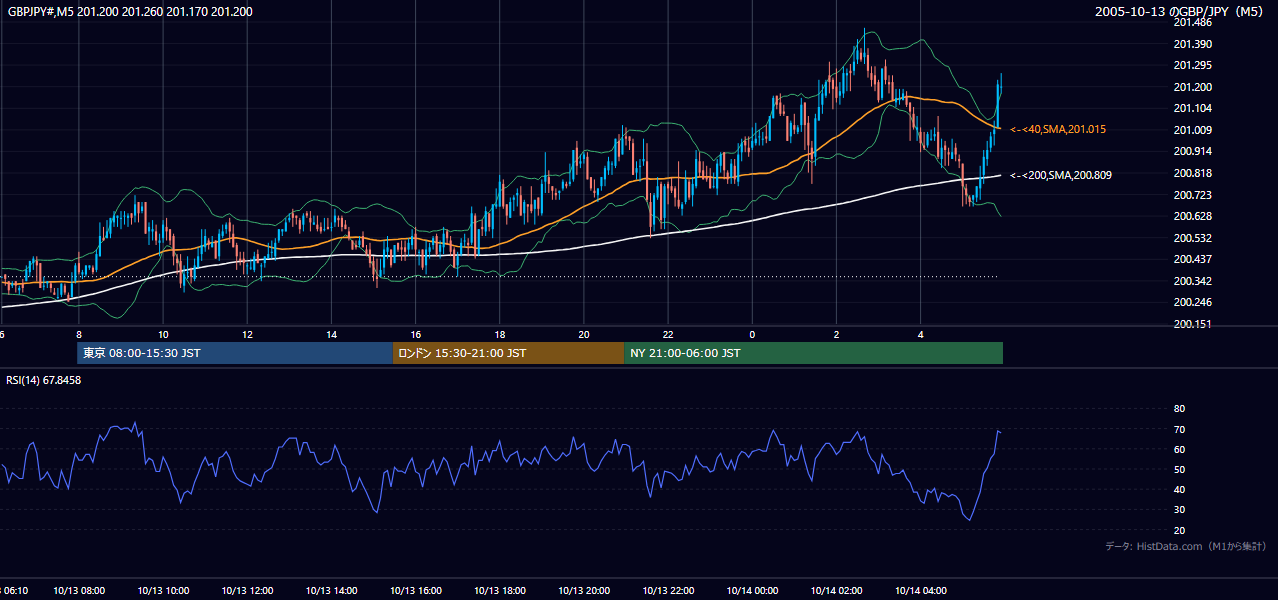
Task: Click price axis value 201.295
Action: click(1192, 66)
